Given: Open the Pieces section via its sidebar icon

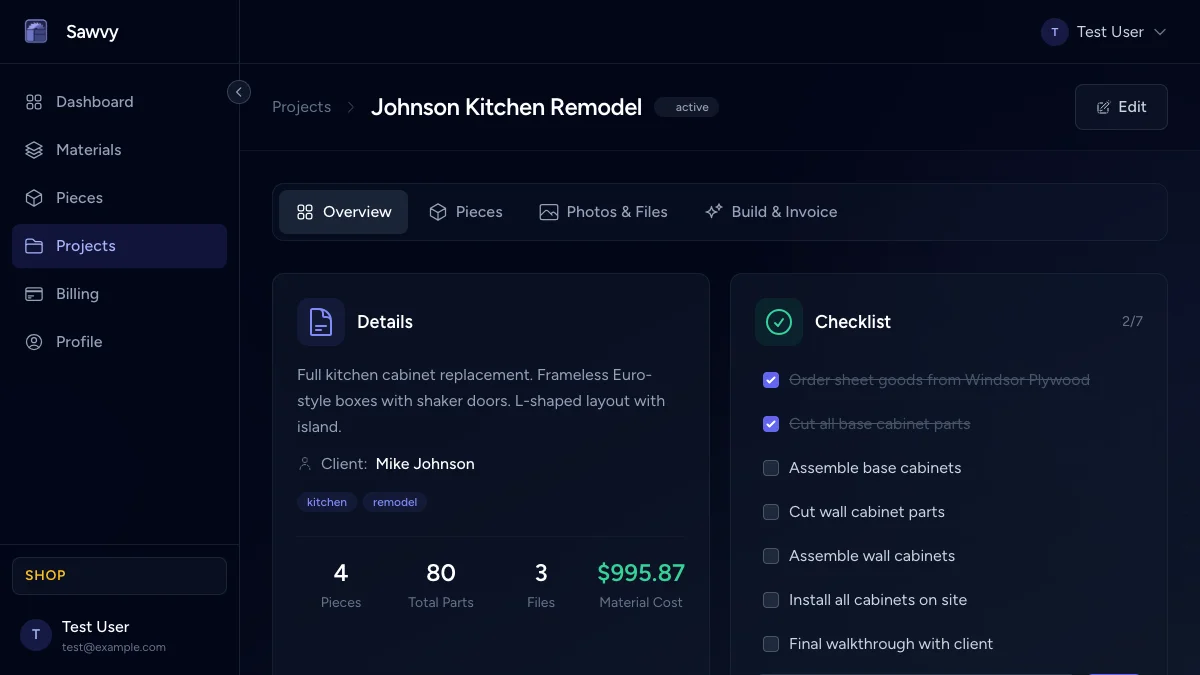Looking at the screenshot, I should pyautogui.click(x=34, y=198).
